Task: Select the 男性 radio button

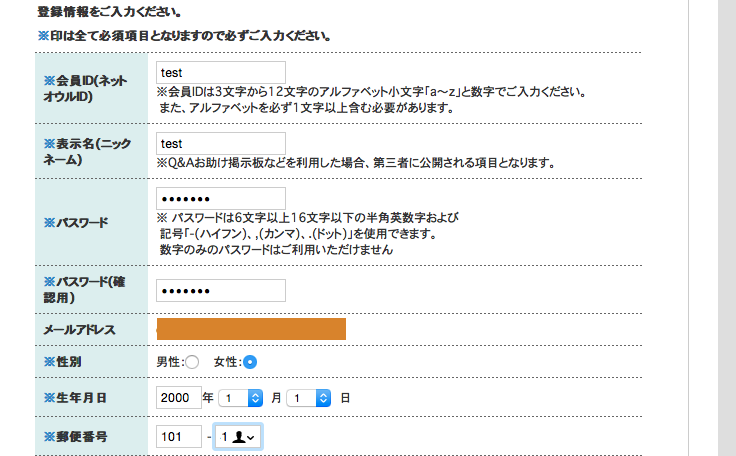Action: [x=192, y=362]
